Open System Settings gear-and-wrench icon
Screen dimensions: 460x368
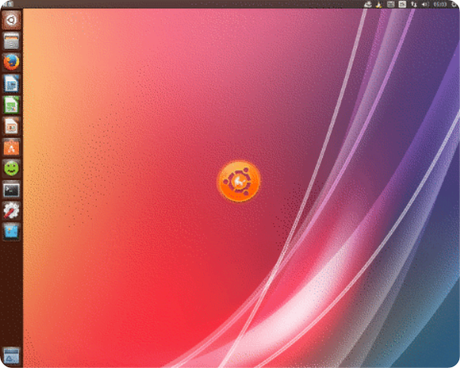[x=11, y=211]
